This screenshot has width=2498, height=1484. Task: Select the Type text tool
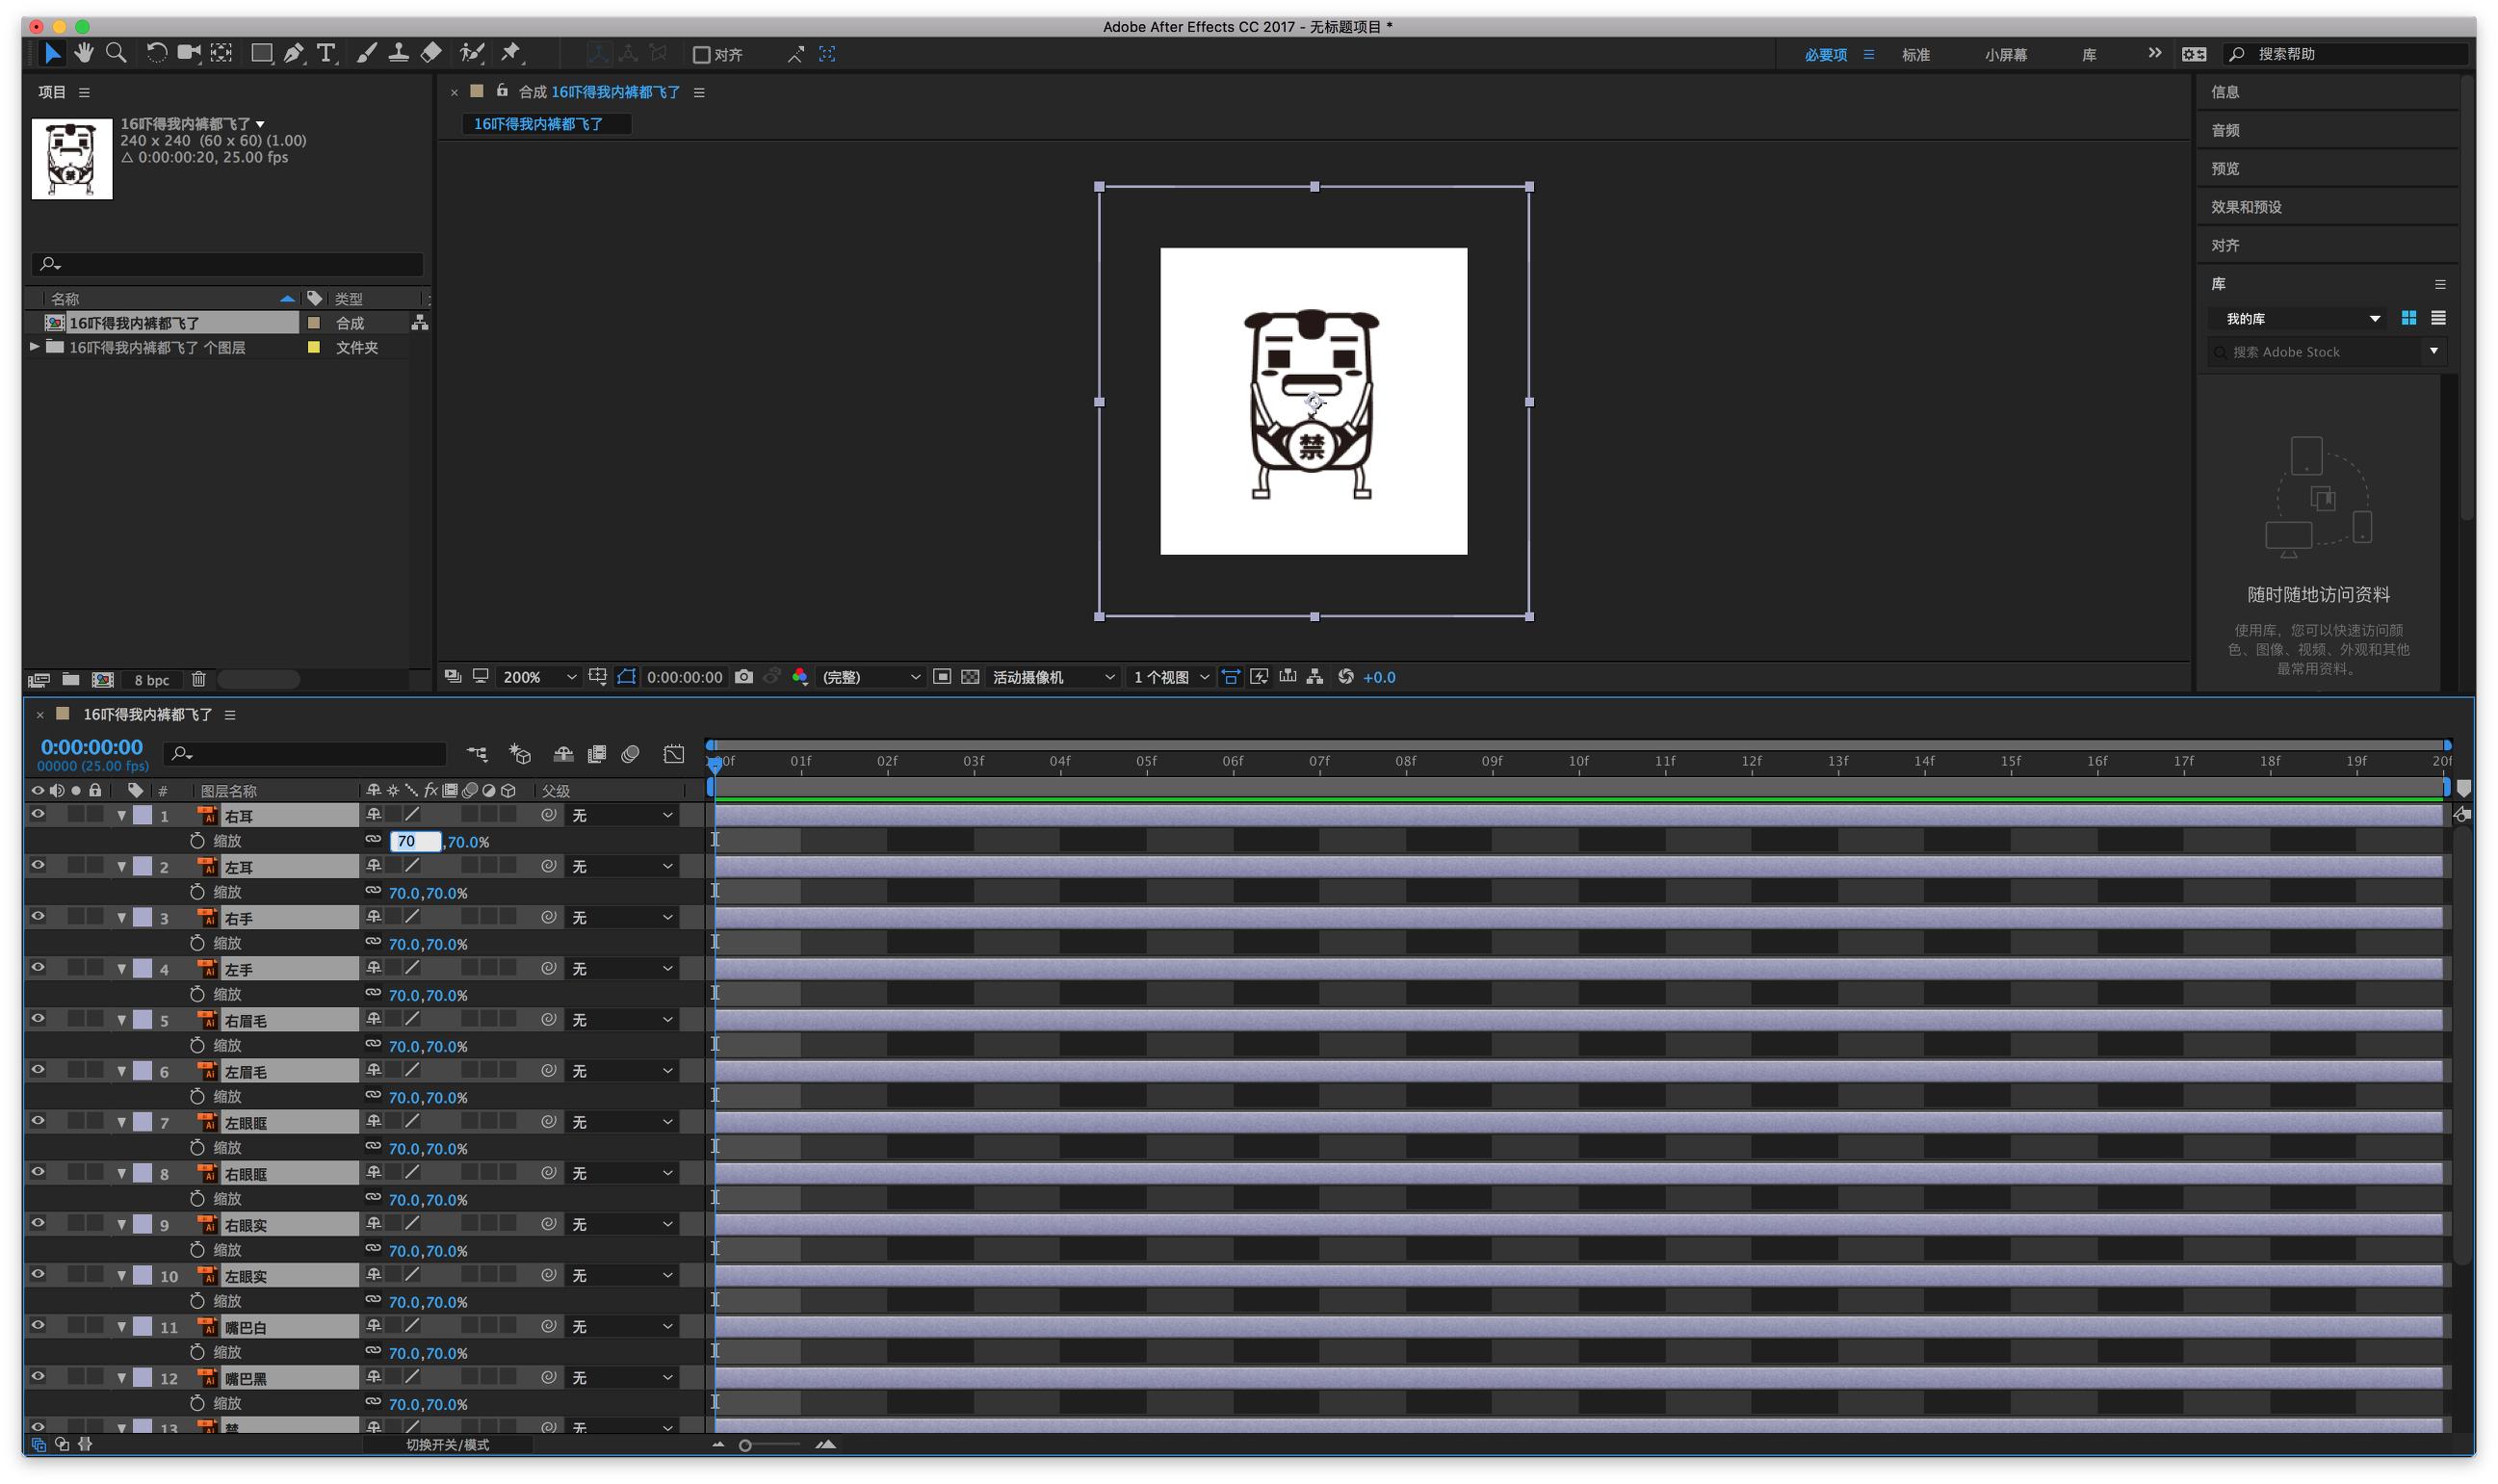[x=326, y=53]
